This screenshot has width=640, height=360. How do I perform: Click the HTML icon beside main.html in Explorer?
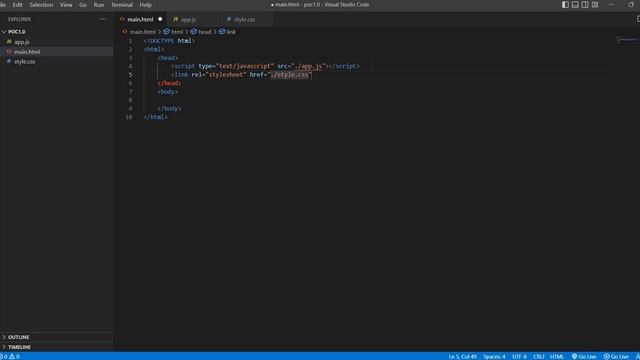coord(9,51)
